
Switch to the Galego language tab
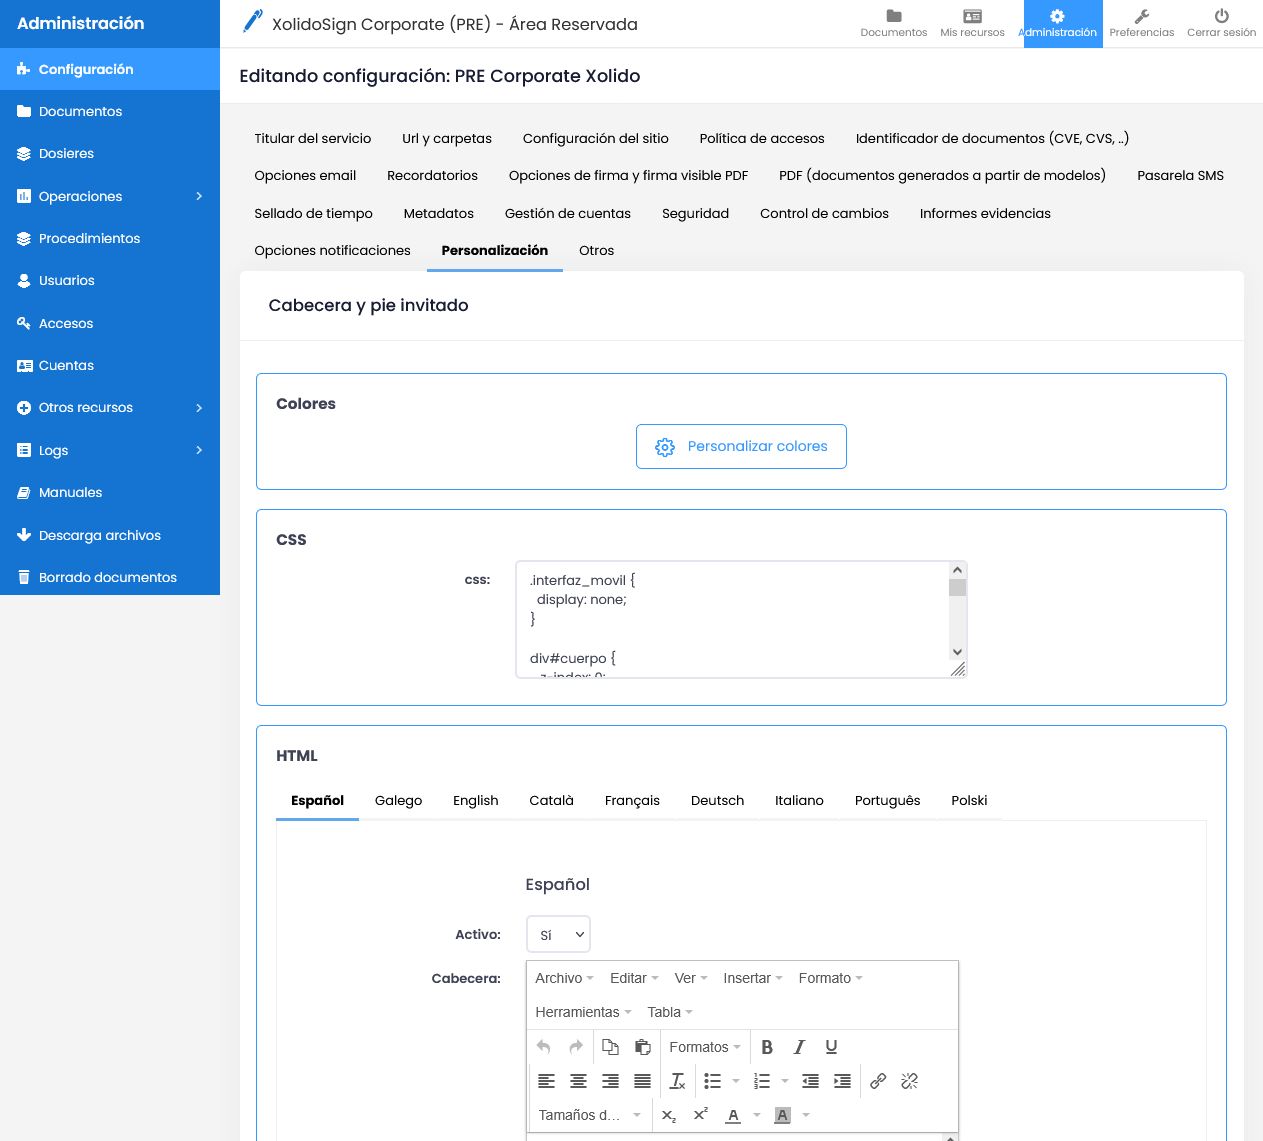[398, 800]
